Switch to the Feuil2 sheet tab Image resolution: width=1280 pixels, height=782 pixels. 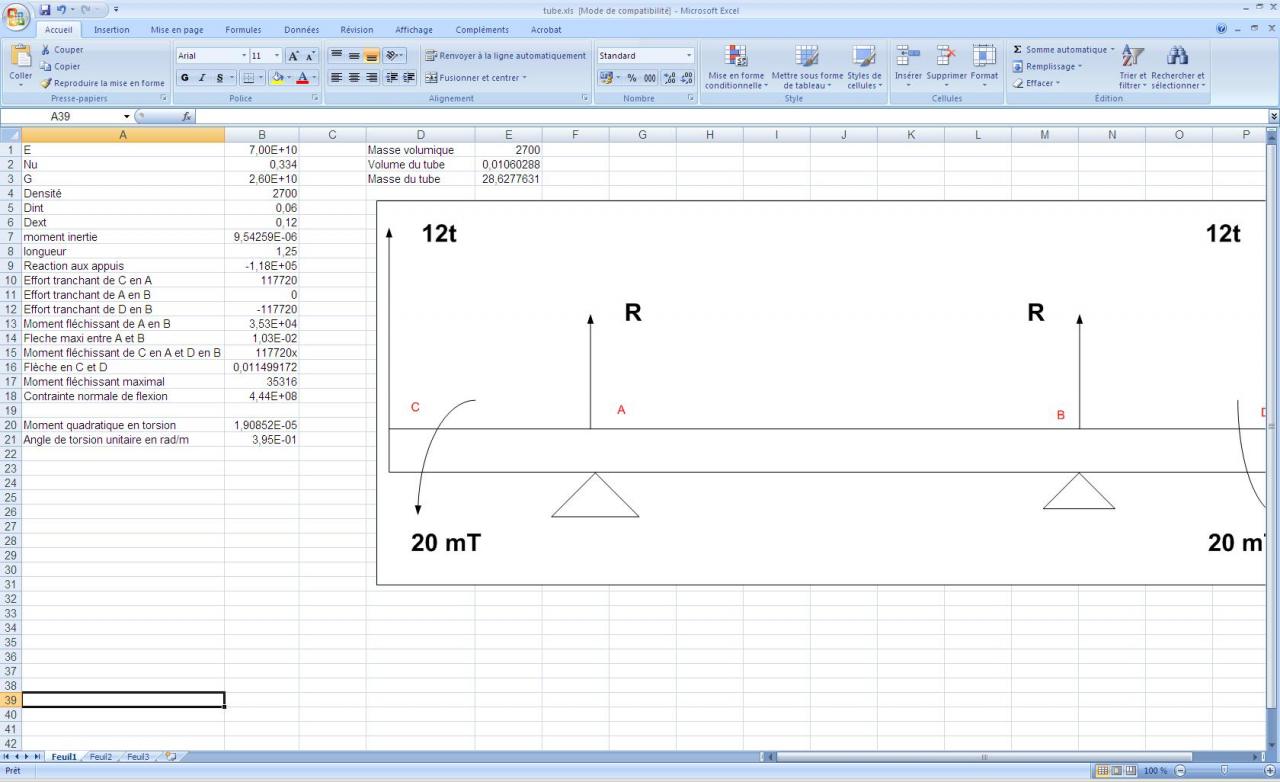pyautogui.click(x=101, y=757)
